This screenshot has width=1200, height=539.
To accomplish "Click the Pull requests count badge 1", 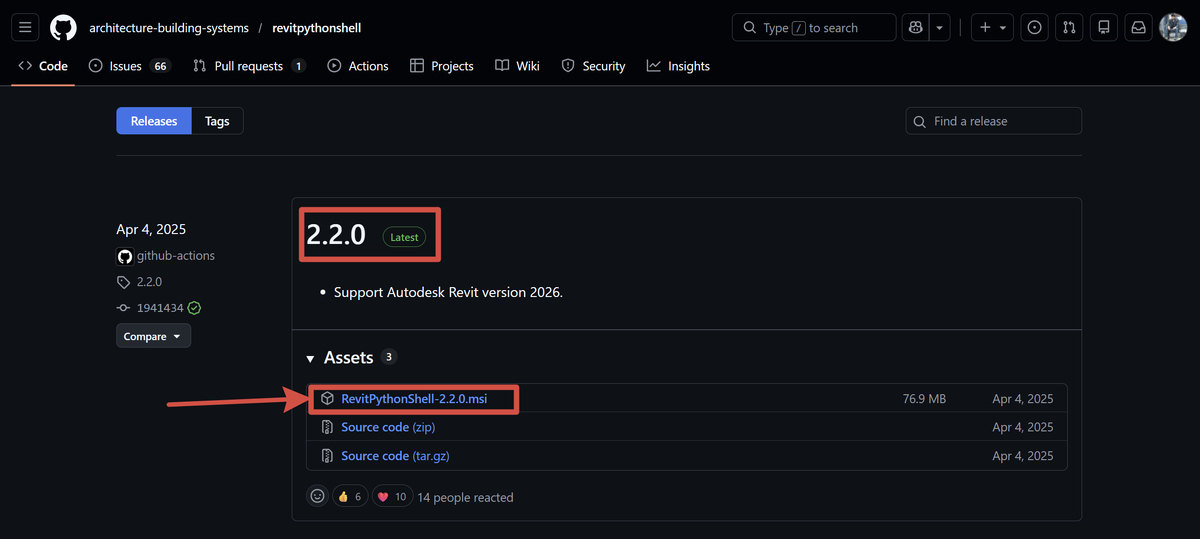I will 298,66.
